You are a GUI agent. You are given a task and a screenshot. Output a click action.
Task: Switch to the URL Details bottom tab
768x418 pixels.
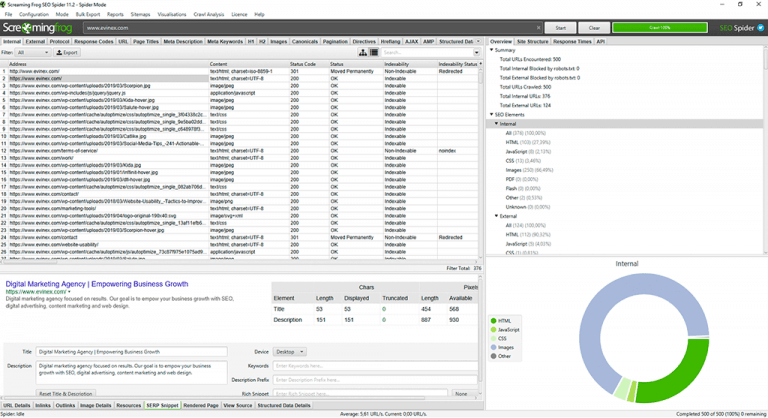coord(16,406)
